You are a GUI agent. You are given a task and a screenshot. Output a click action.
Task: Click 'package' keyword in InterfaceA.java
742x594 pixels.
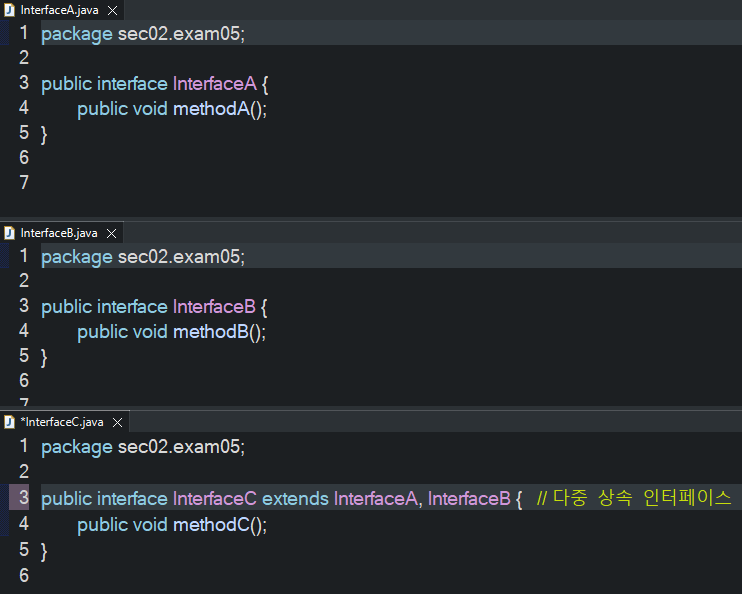tap(77, 34)
